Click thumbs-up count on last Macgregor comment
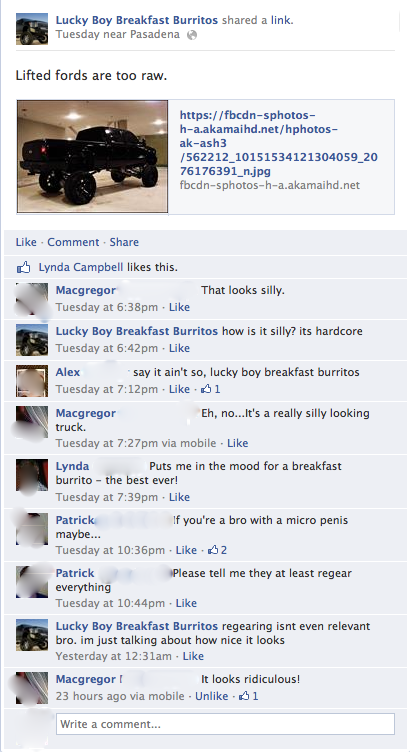This screenshot has height=752, width=410. point(248,696)
